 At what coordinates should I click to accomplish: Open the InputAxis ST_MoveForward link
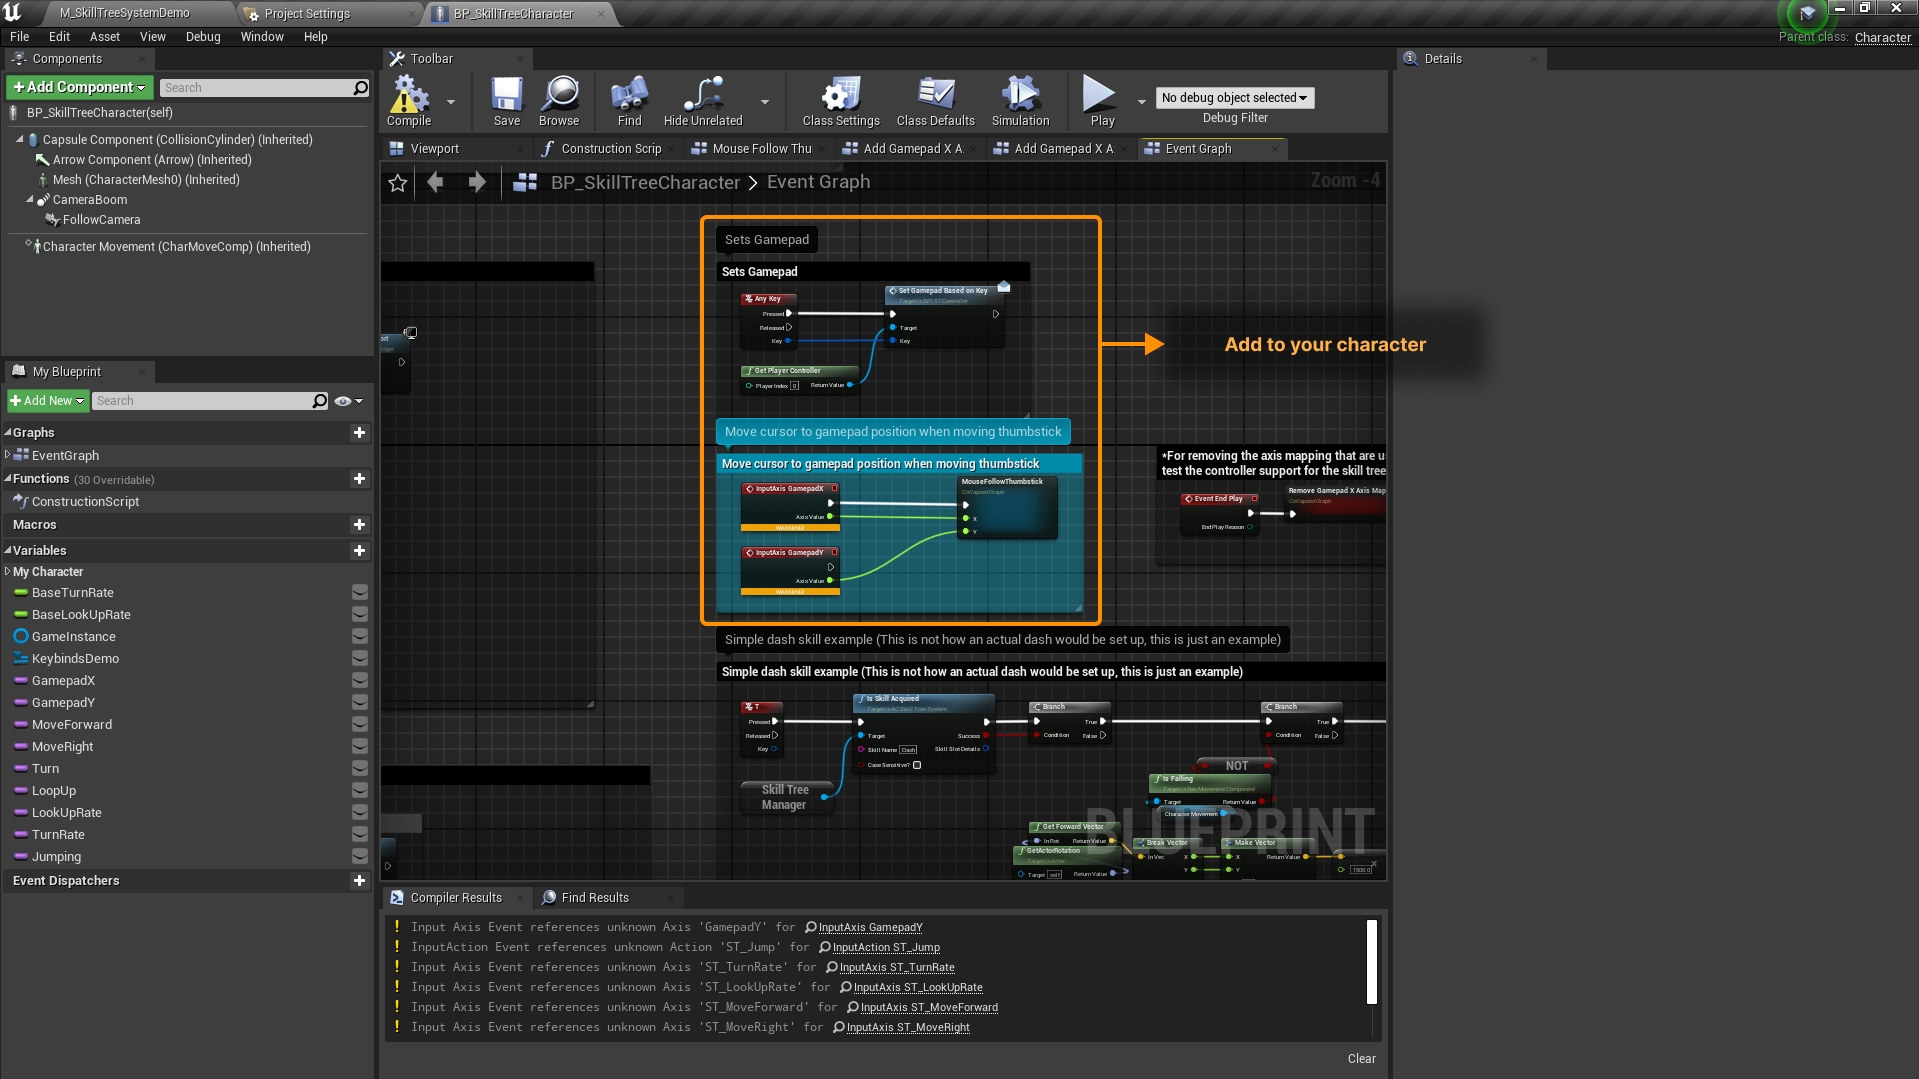click(928, 1008)
